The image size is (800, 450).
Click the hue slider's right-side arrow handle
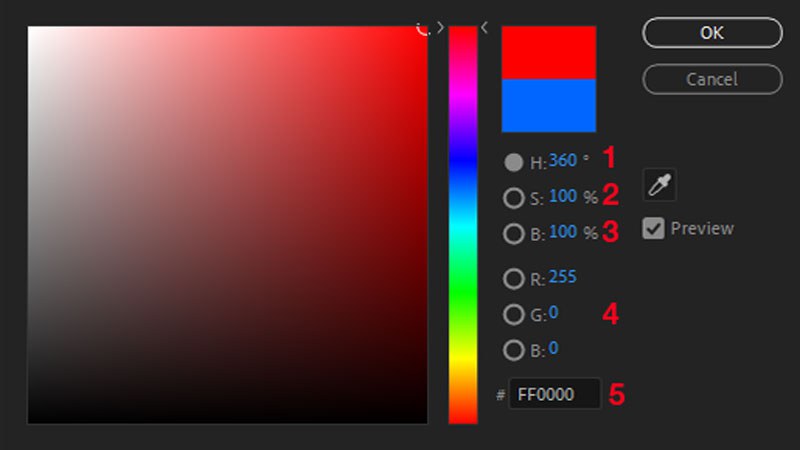point(485,28)
